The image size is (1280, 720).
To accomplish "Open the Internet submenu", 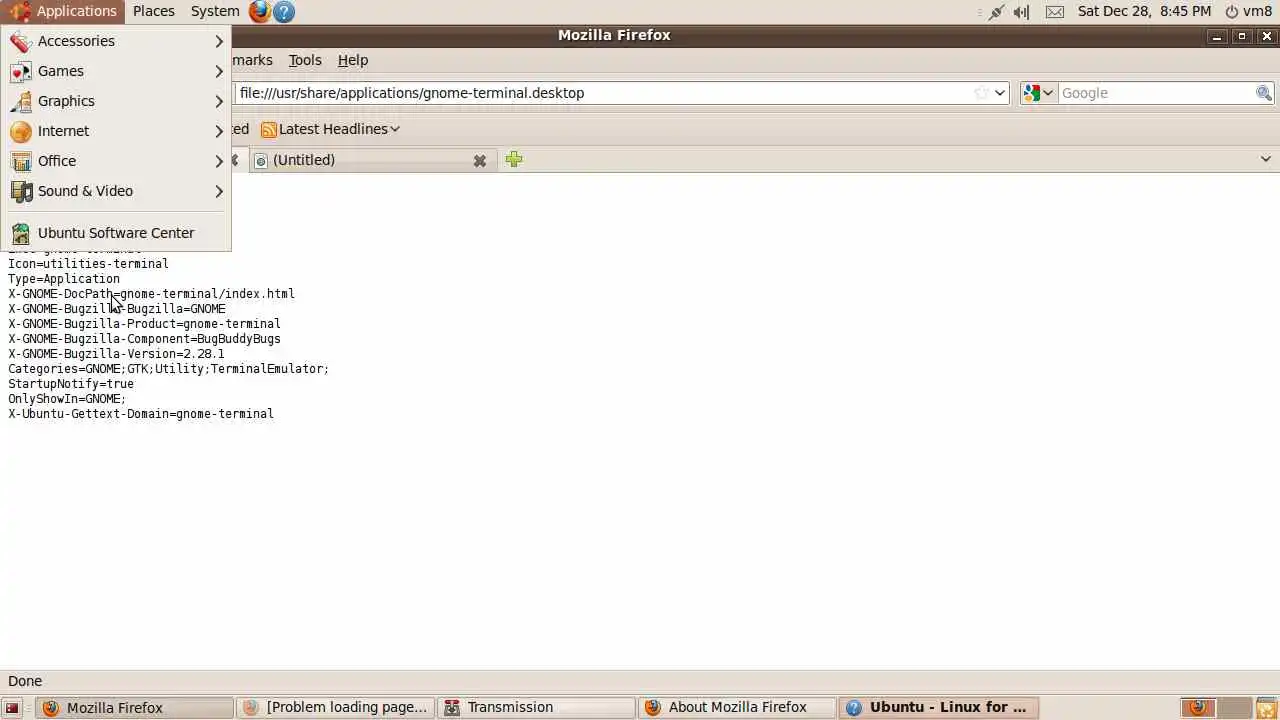I will pos(116,131).
